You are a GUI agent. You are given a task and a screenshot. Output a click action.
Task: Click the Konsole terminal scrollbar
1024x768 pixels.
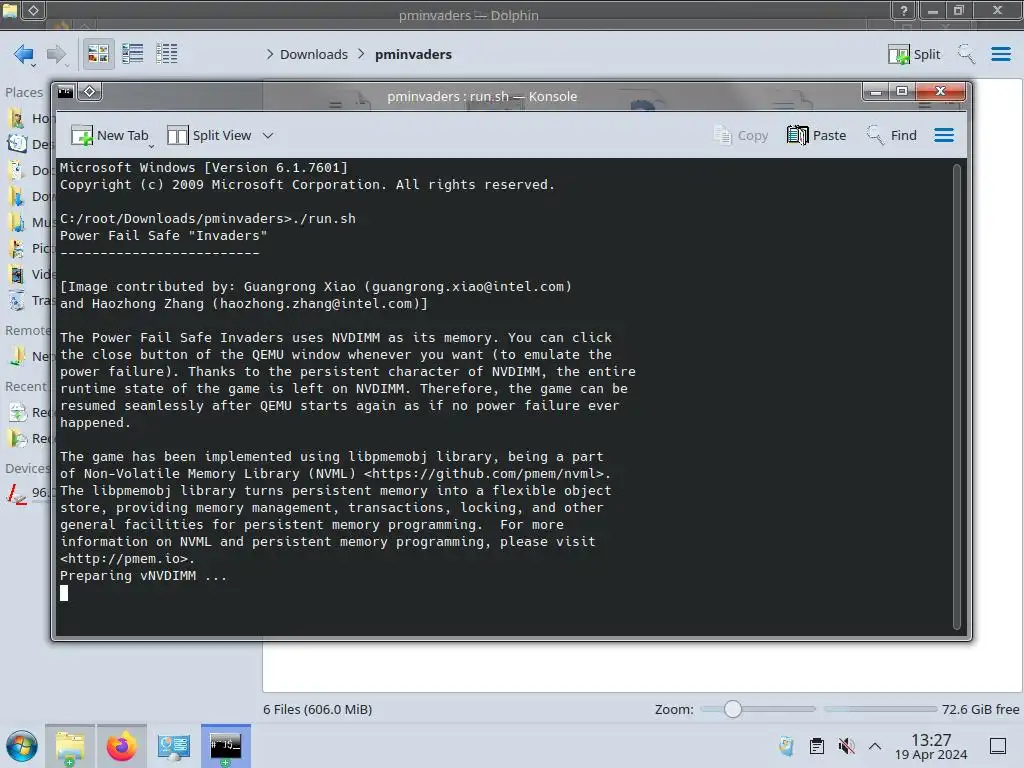957,397
